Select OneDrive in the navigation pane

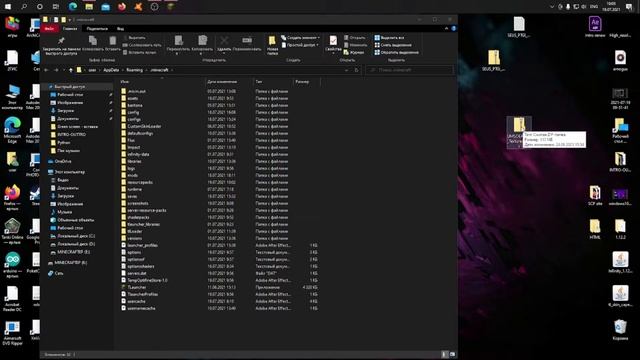pos(63,162)
